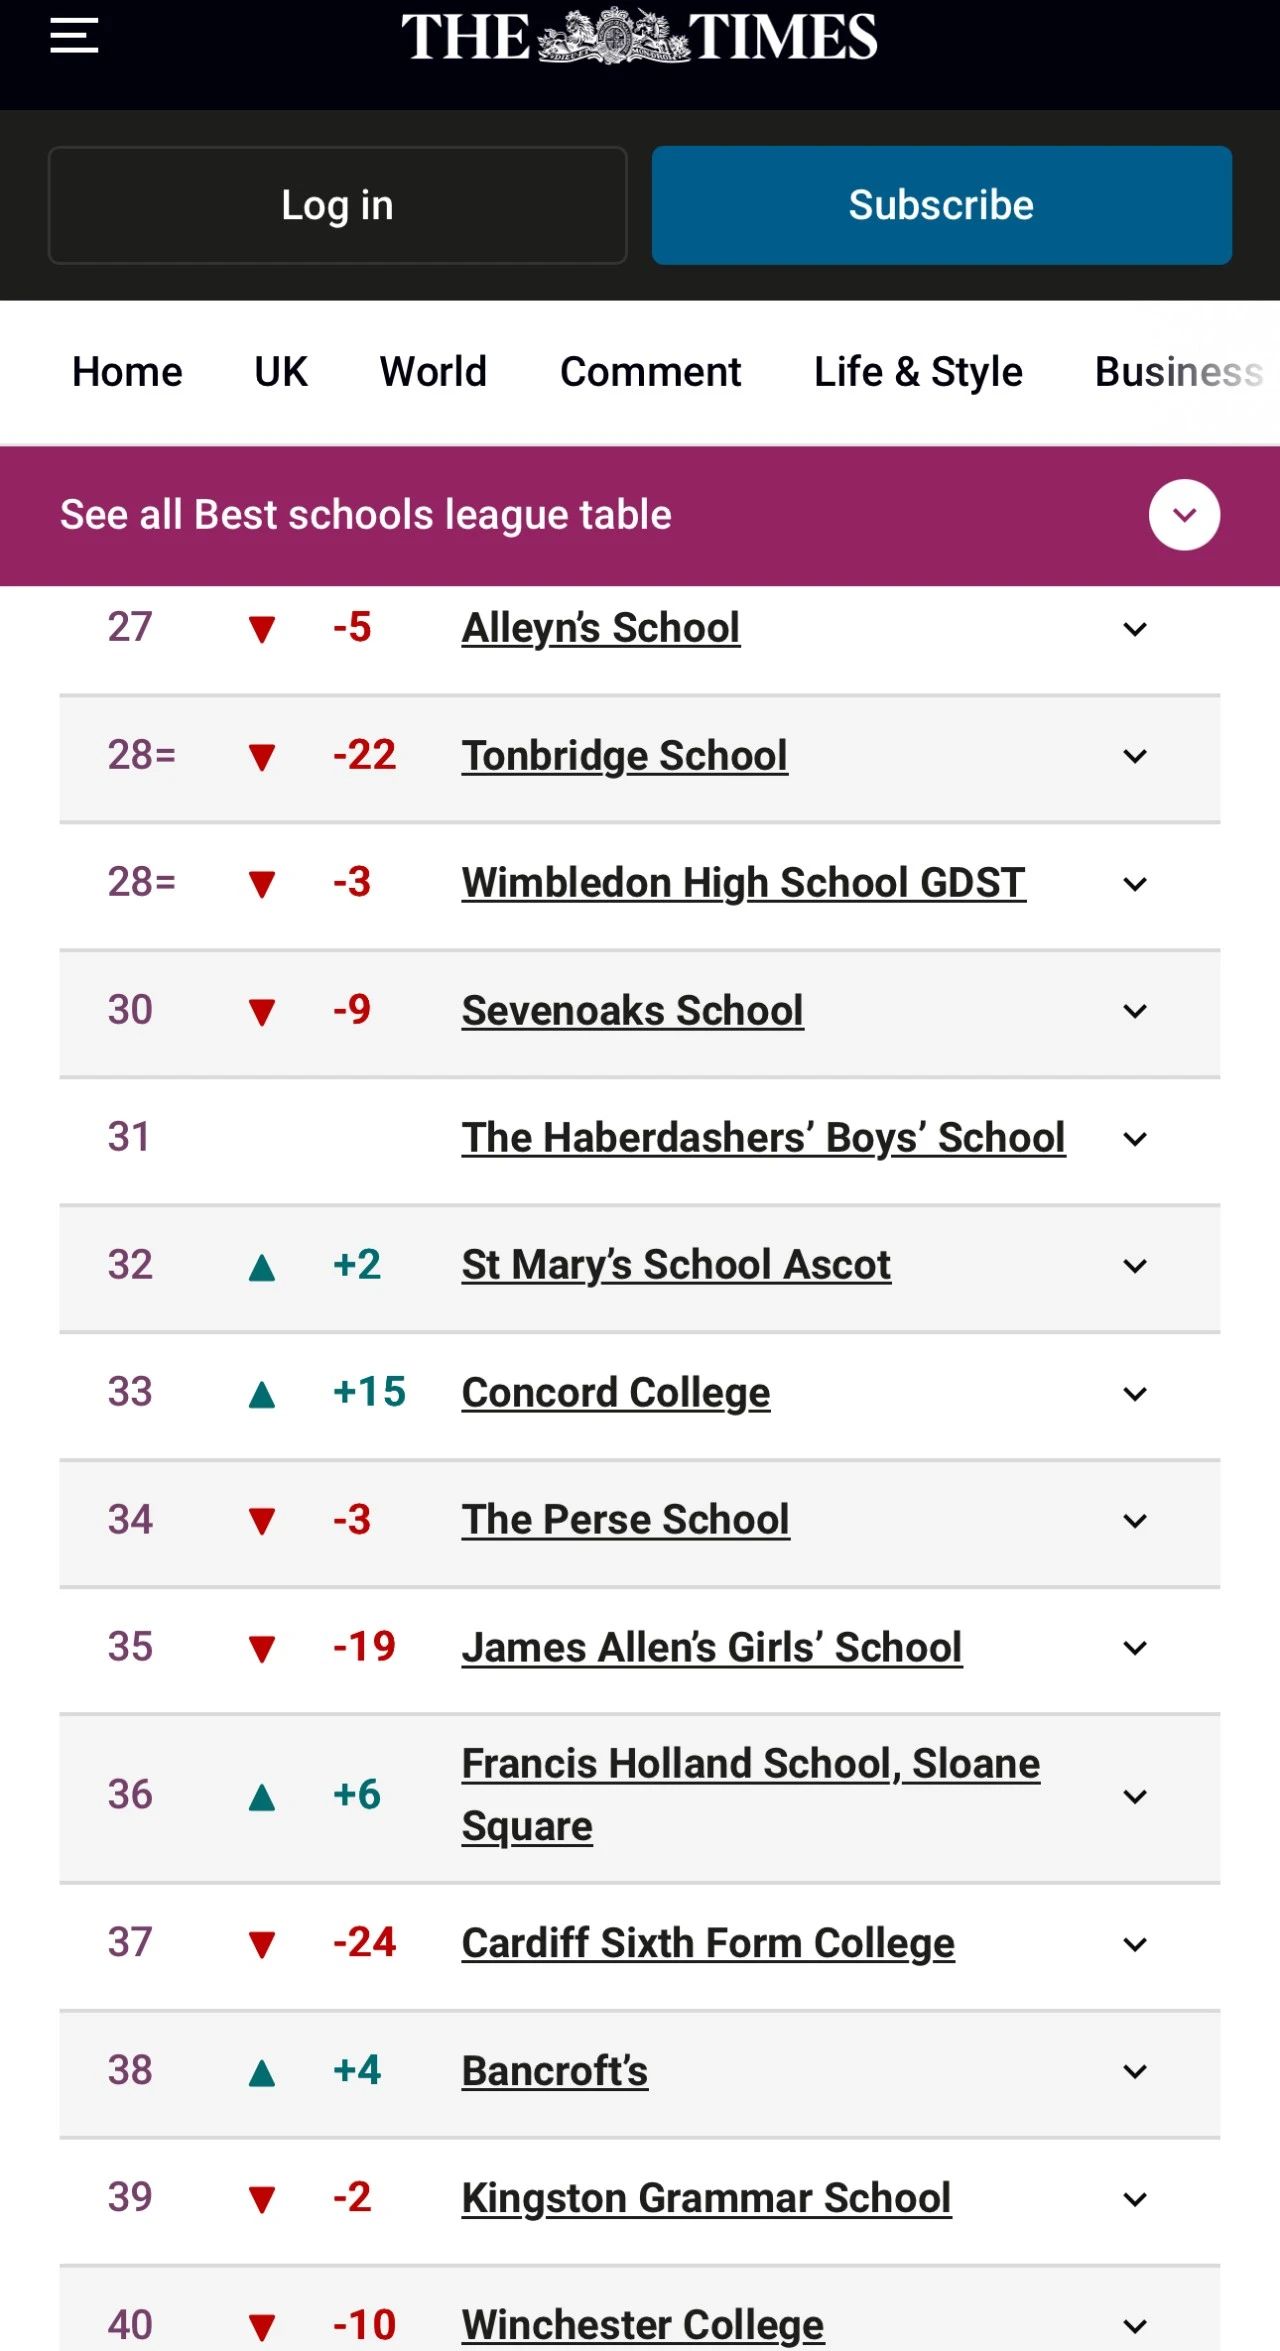The height and width of the screenshot is (2351, 1280).
Task: Open the World section tab
Action: pos(433,372)
